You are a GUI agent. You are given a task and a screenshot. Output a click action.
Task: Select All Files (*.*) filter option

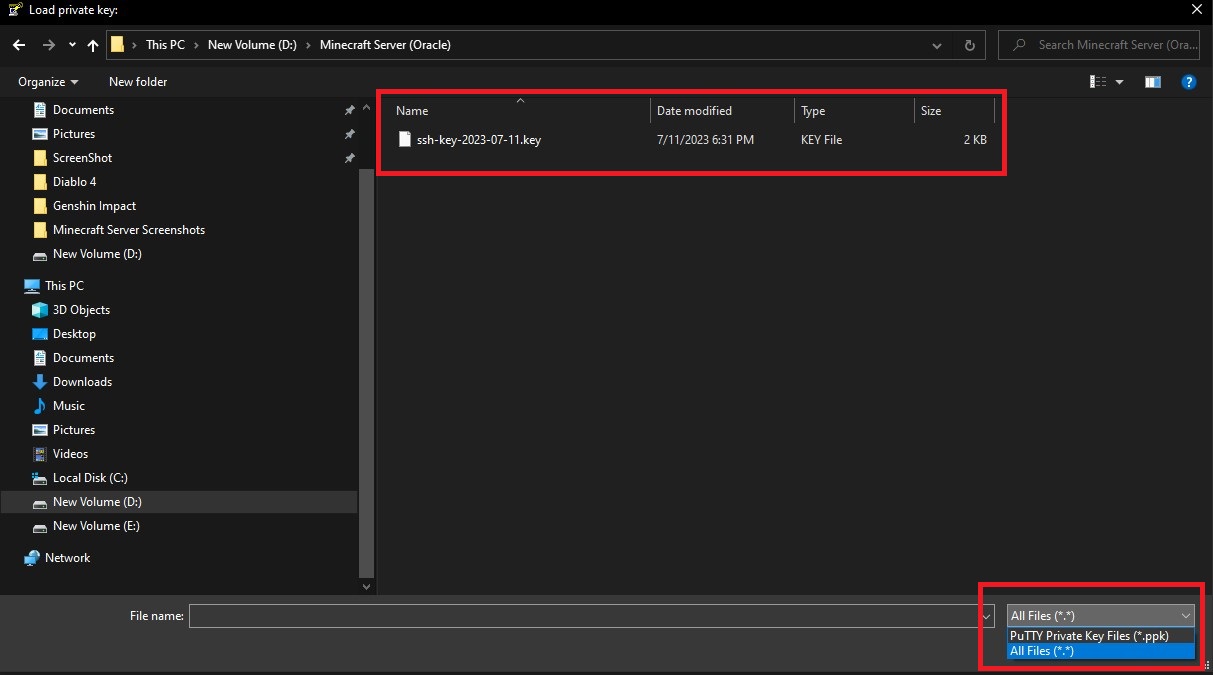[x=1042, y=651]
